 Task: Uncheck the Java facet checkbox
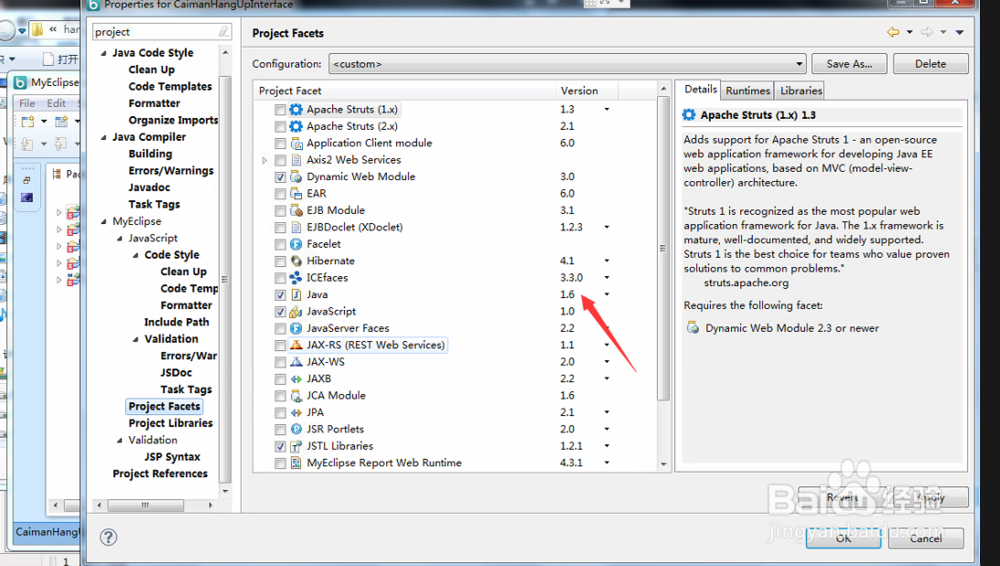tap(280, 295)
